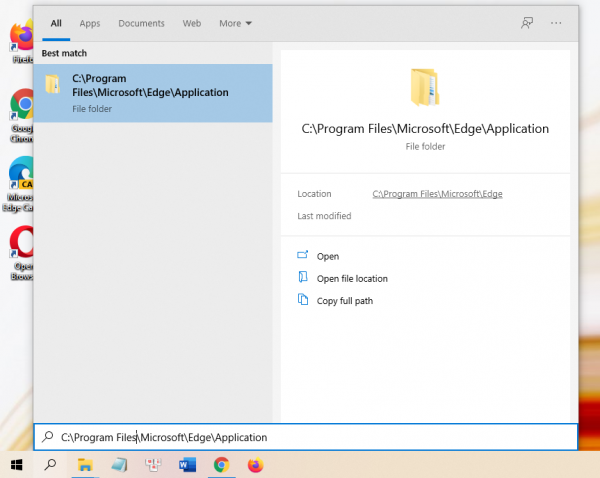Image resolution: width=600 pixels, height=478 pixels.
Task: Open Microsoft Word from taskbar
Action: (188, 465)
